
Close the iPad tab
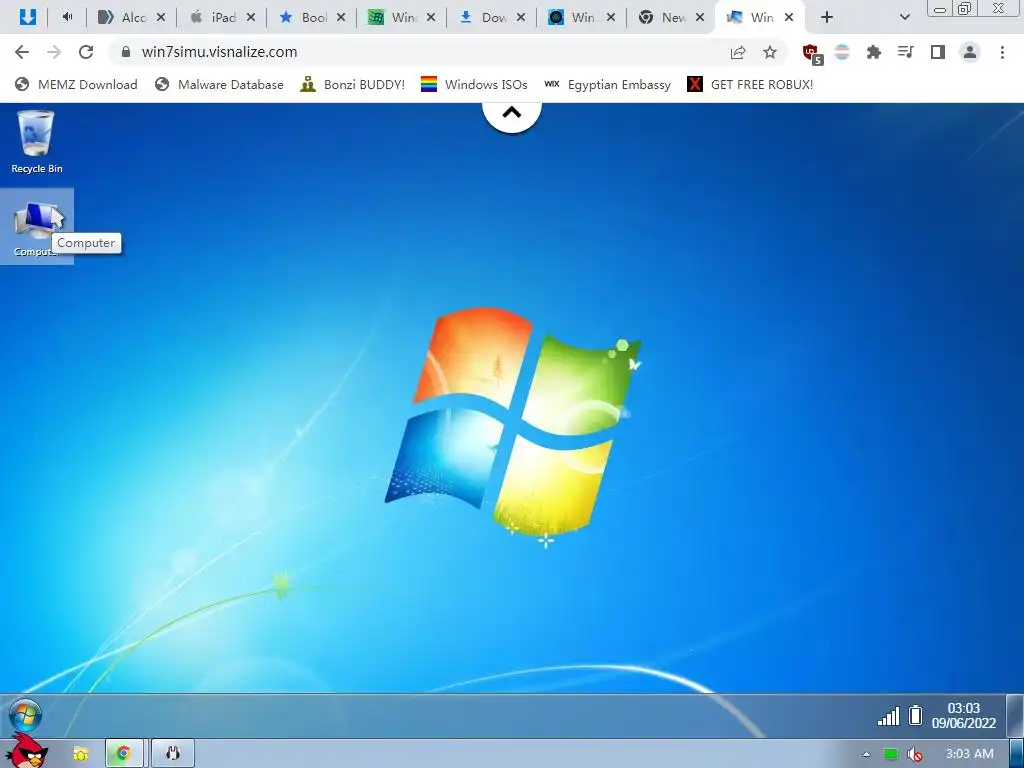click(x=251, y=18)
